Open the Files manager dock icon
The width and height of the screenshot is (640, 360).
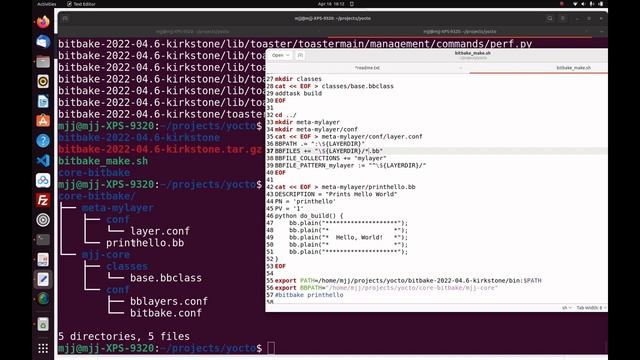point(43,62)
